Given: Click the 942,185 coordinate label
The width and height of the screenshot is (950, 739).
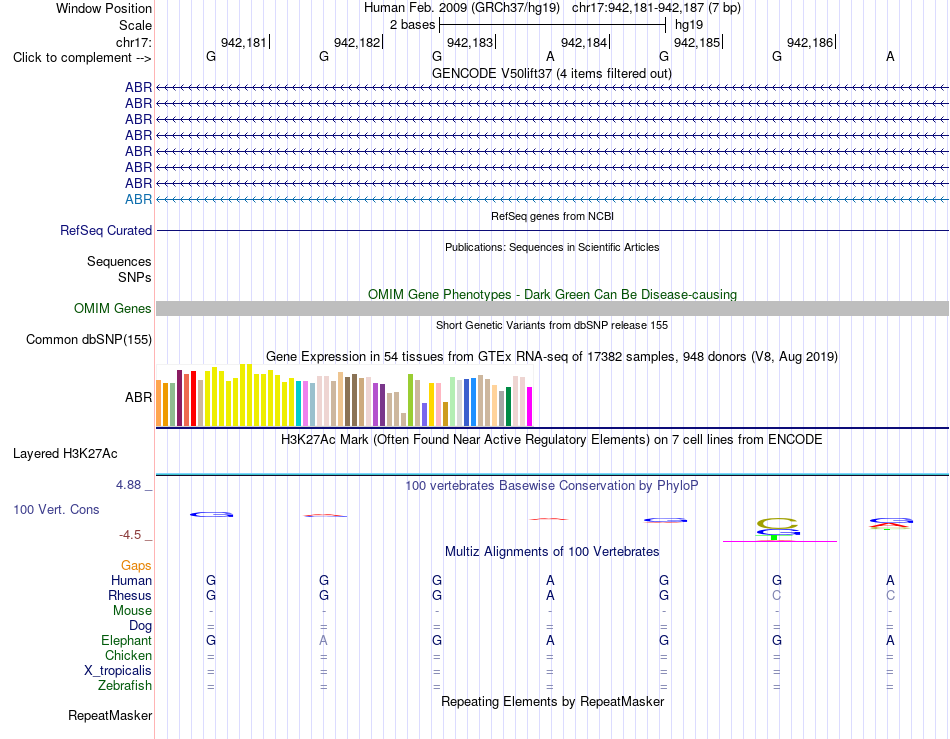Looking at the screenshot, I should 697,42.
